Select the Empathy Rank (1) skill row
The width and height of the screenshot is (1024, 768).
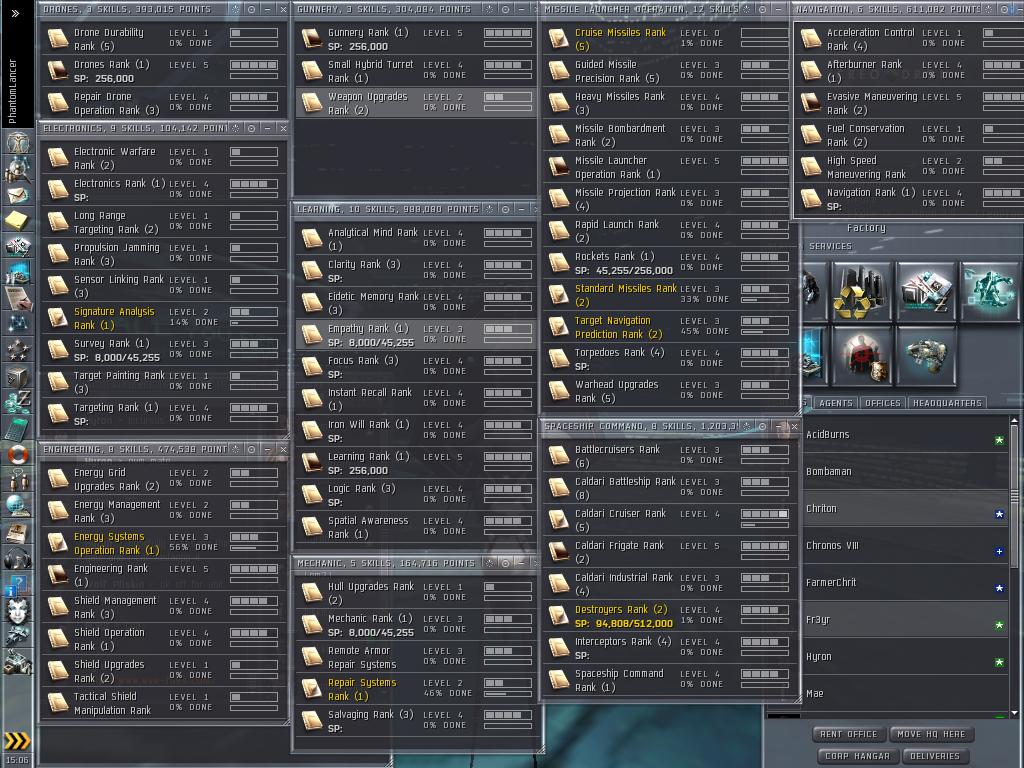pyautogui.click(x=415, y=335)
